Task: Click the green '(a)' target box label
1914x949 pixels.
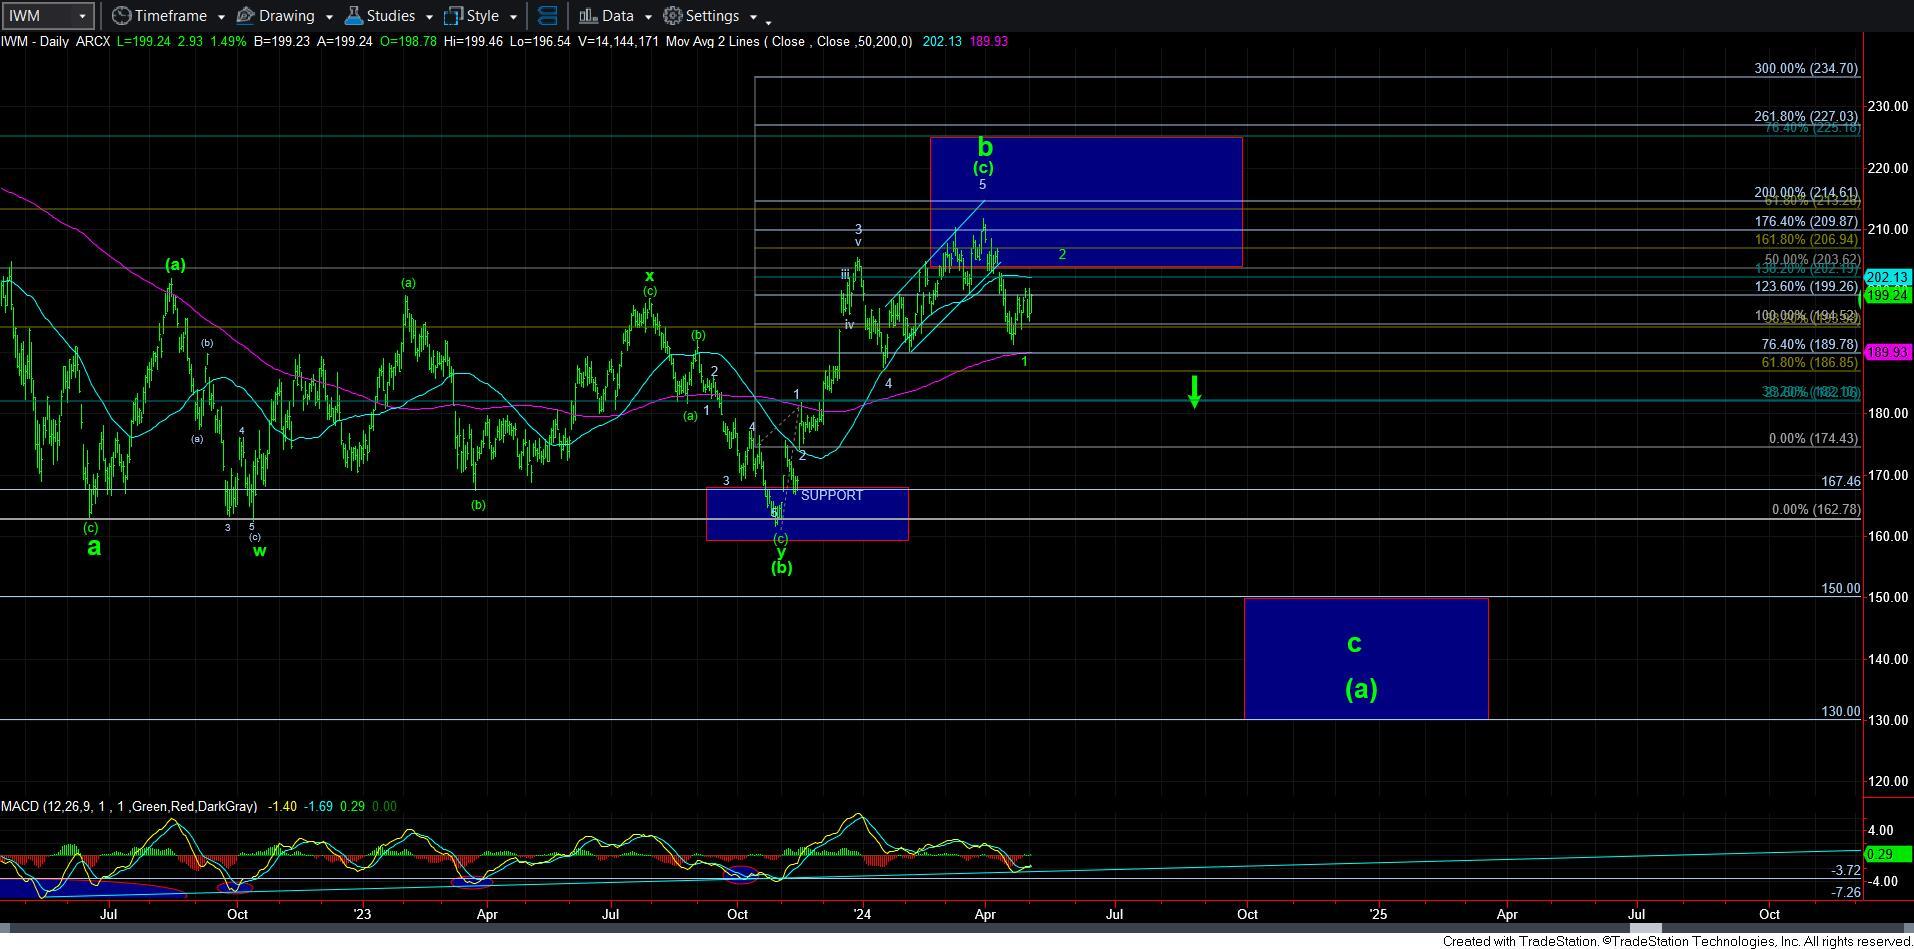Action: click(x=1361, y=688)
